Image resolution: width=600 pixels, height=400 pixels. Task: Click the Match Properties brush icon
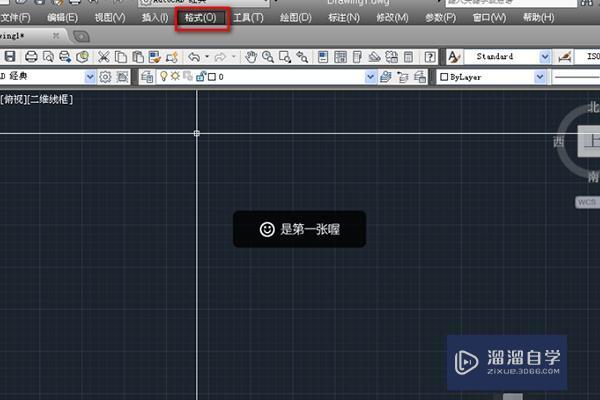(x=155, y=57)
